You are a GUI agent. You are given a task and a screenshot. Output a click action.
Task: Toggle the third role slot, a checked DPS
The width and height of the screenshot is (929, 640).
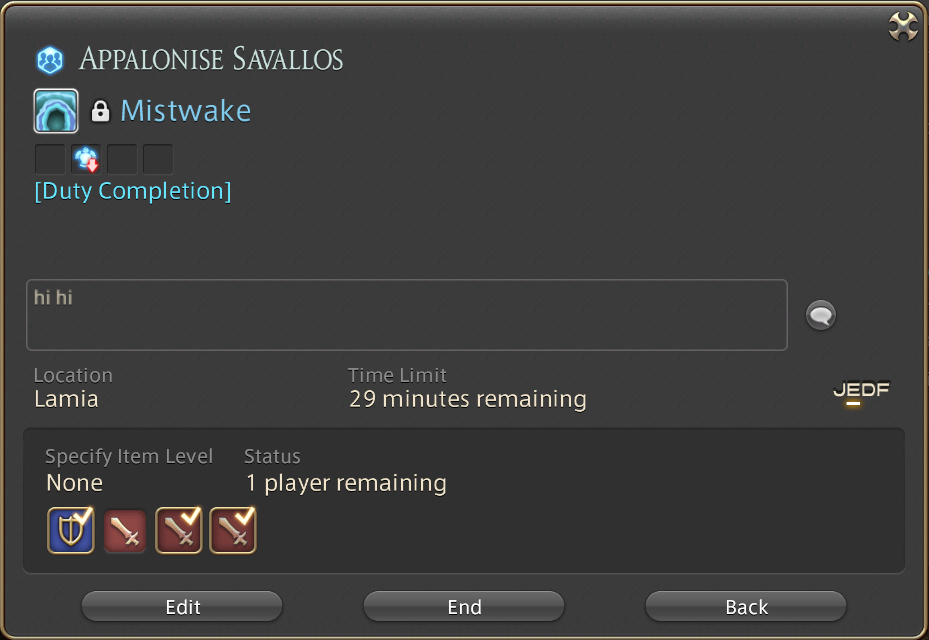click(178, 530)
